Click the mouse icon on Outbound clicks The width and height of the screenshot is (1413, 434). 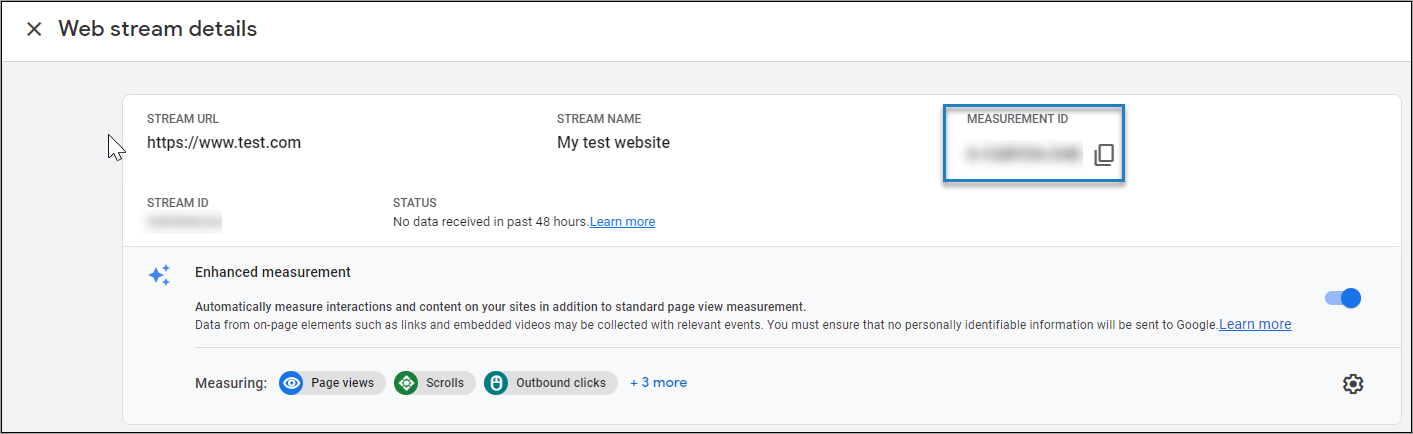coord(496,383)
